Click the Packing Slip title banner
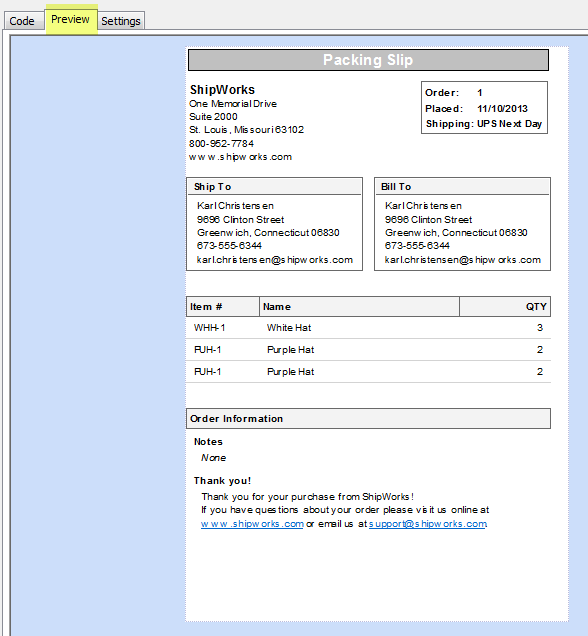Screen dimensions: 588x636 coord(368,60)
